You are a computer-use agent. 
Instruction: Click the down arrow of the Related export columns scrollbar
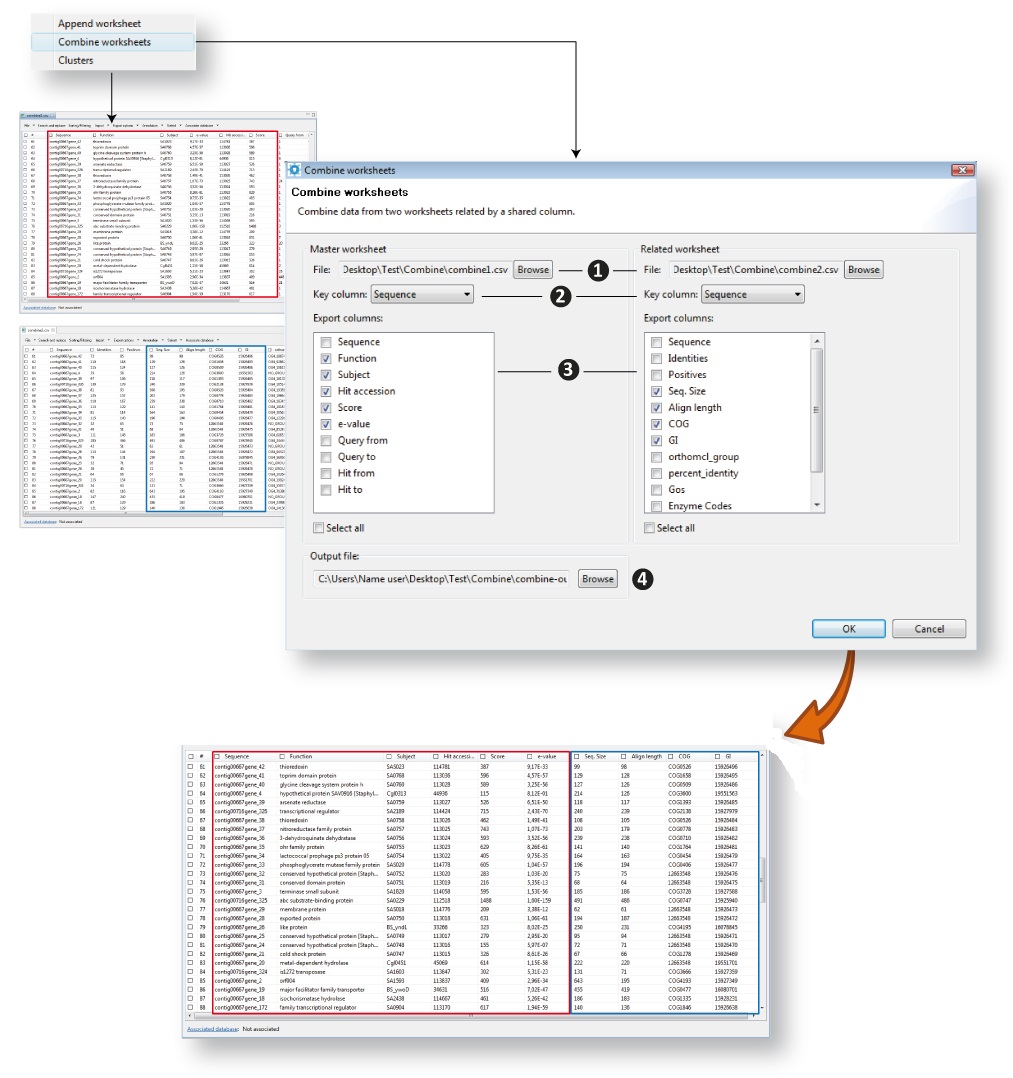pos(817,505)
